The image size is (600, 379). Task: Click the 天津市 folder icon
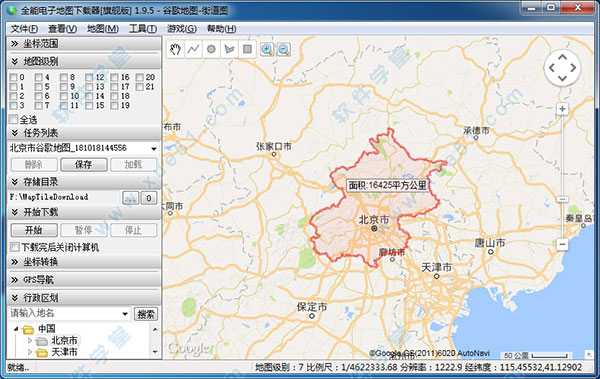click(x=42, y=353)
